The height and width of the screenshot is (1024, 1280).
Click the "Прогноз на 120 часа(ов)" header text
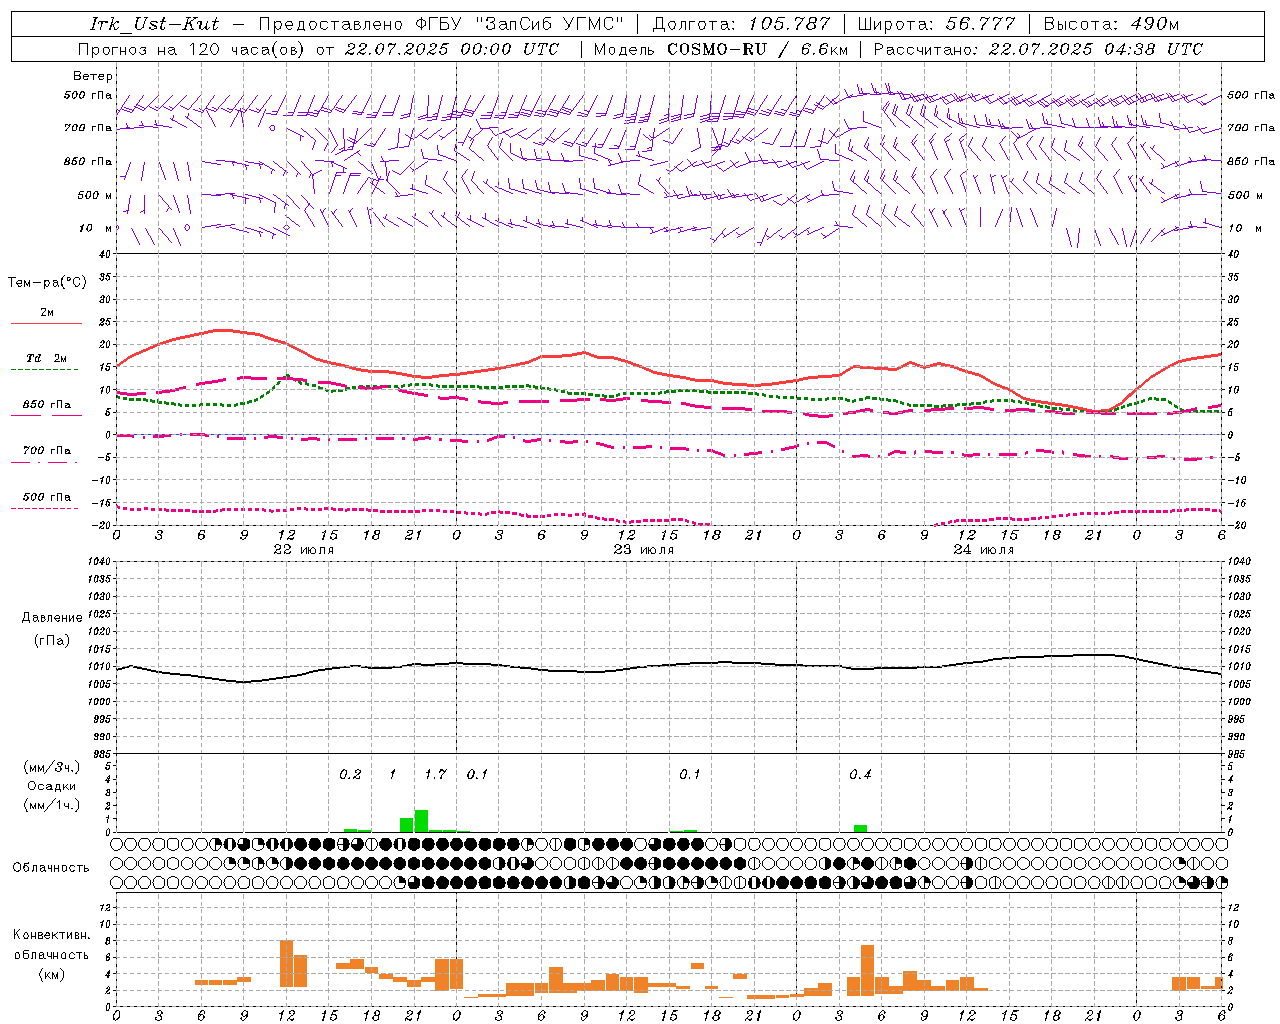click(192, 49)
